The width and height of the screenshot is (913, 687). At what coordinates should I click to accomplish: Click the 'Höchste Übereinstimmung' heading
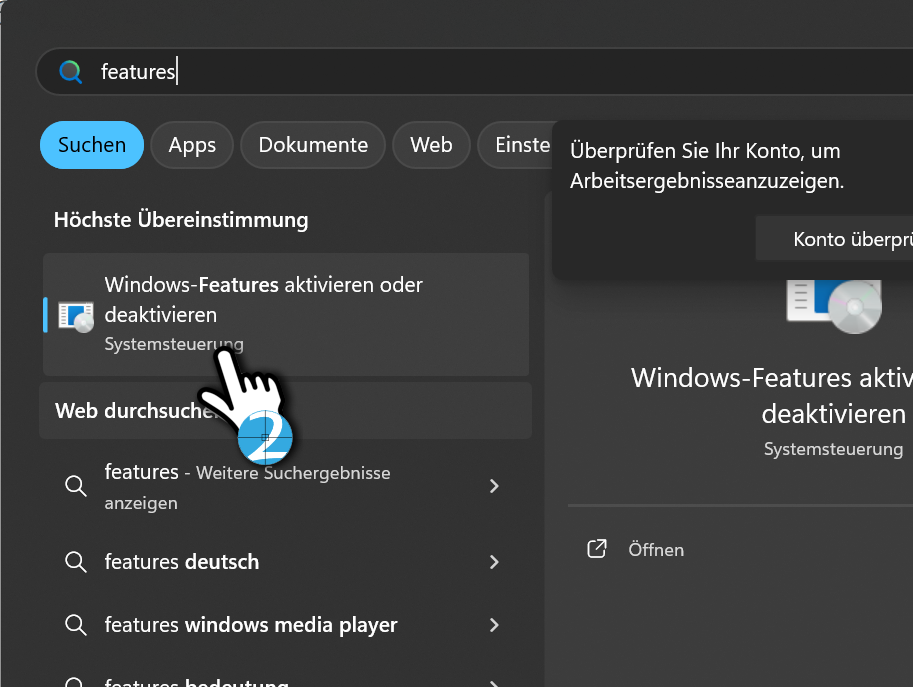tap(181, 220)
